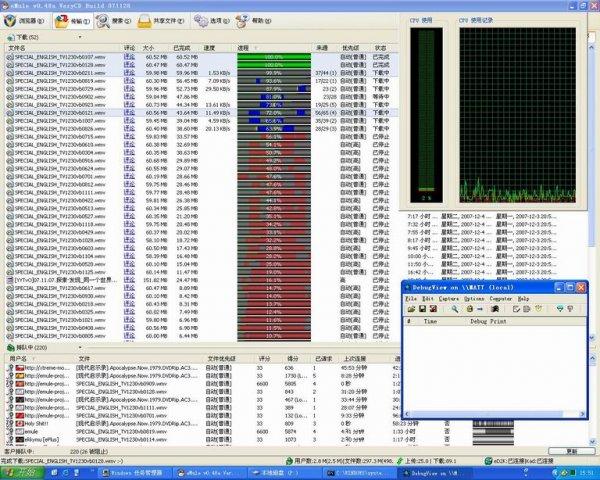Open the Options menu in DebugView
The height and width of the screenshot is (480, 600).
[x=473, y=298]
